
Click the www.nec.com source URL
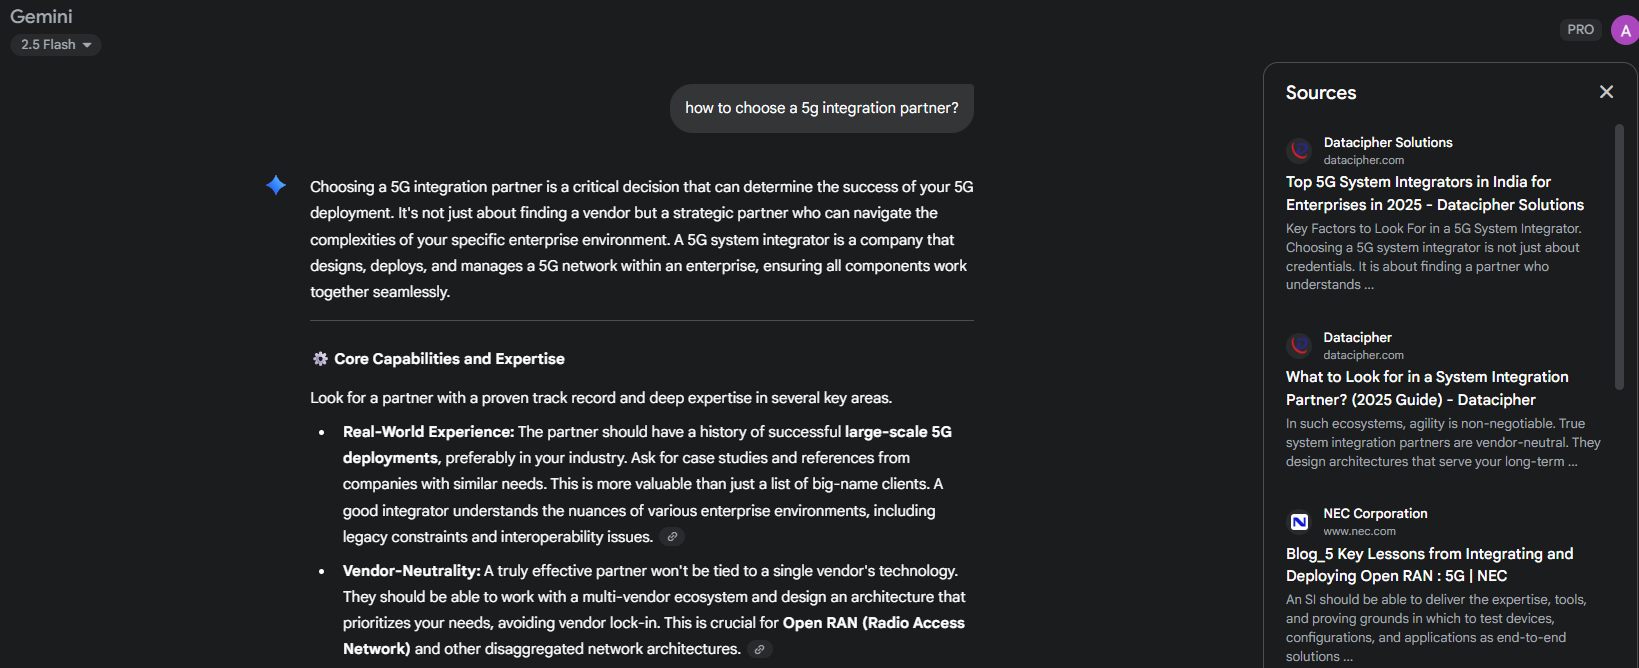click(1359, 531)
